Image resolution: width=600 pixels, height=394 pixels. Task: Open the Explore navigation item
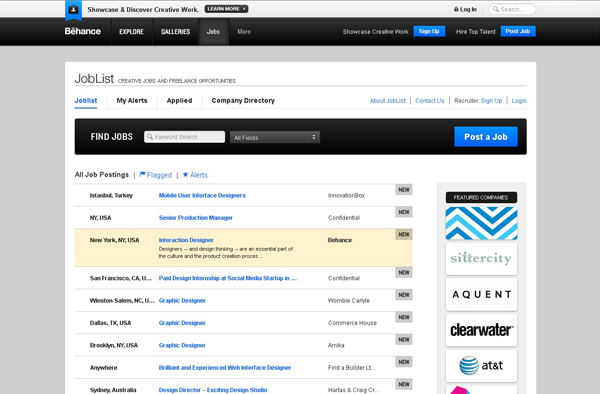131,32
